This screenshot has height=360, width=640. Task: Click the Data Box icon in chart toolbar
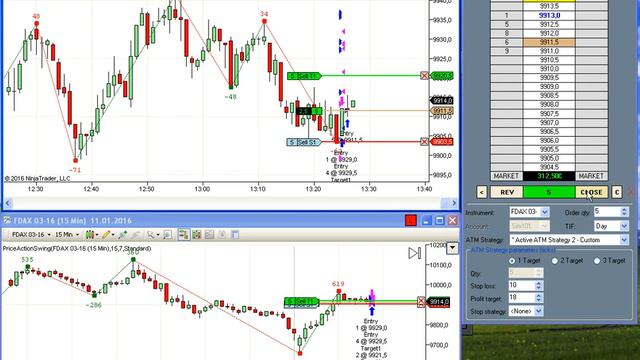click(167, 235)
